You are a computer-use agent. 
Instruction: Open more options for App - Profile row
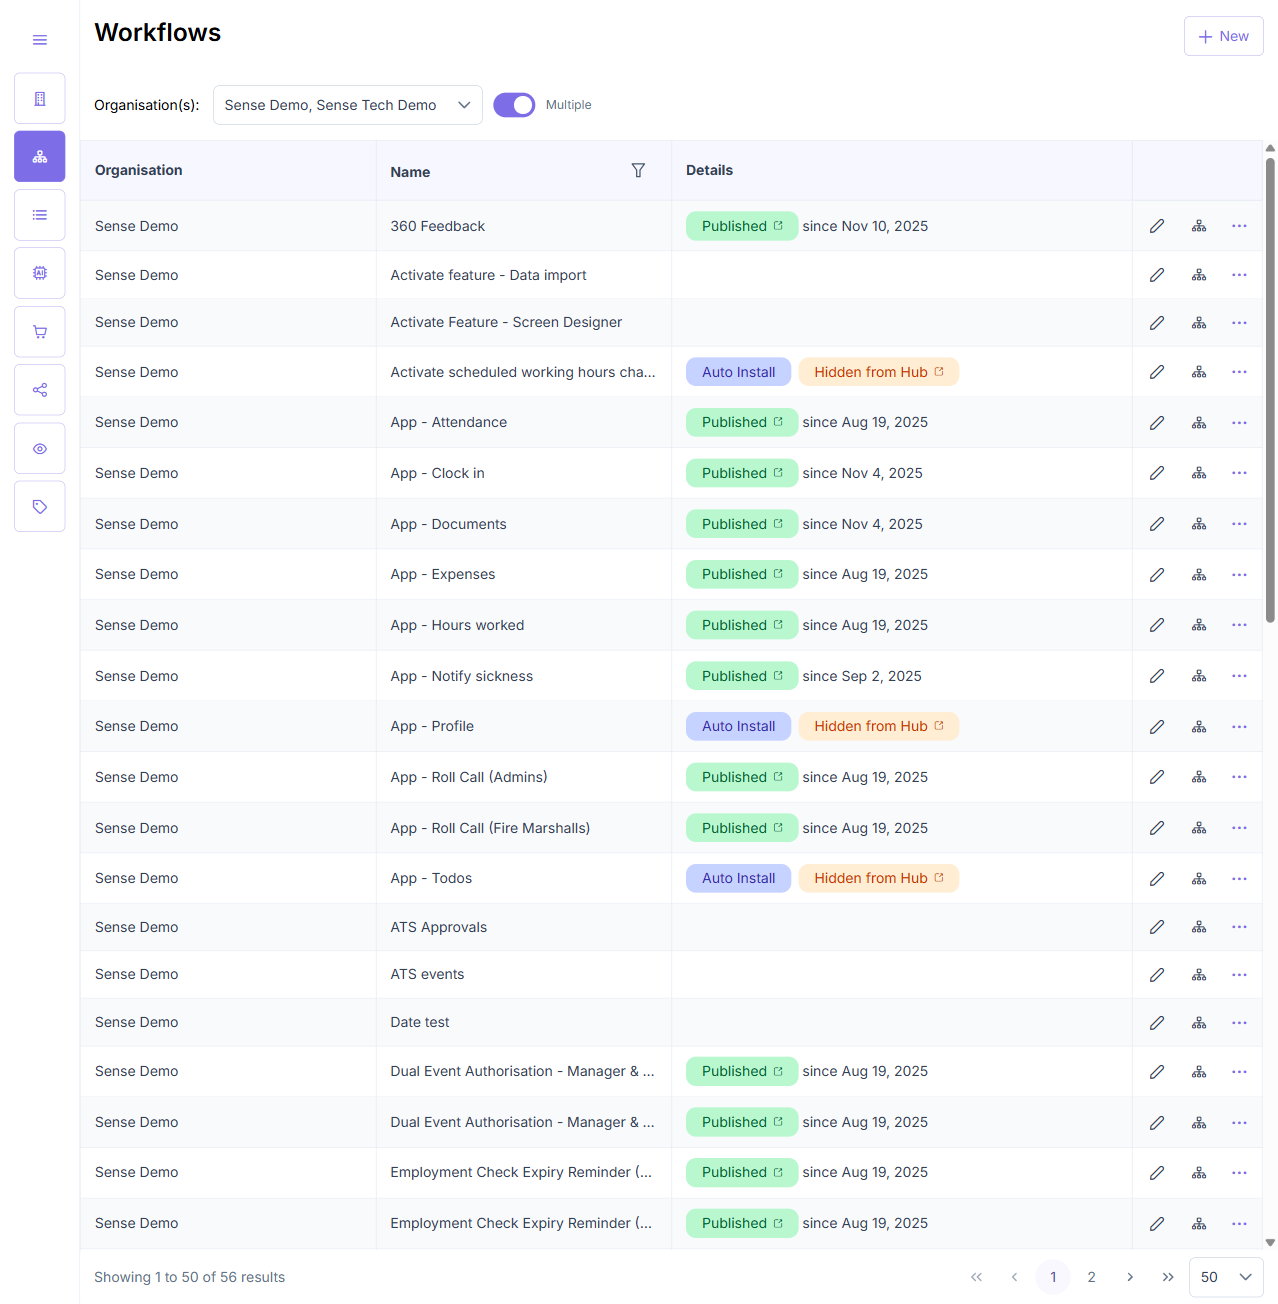click(1239, 726)
